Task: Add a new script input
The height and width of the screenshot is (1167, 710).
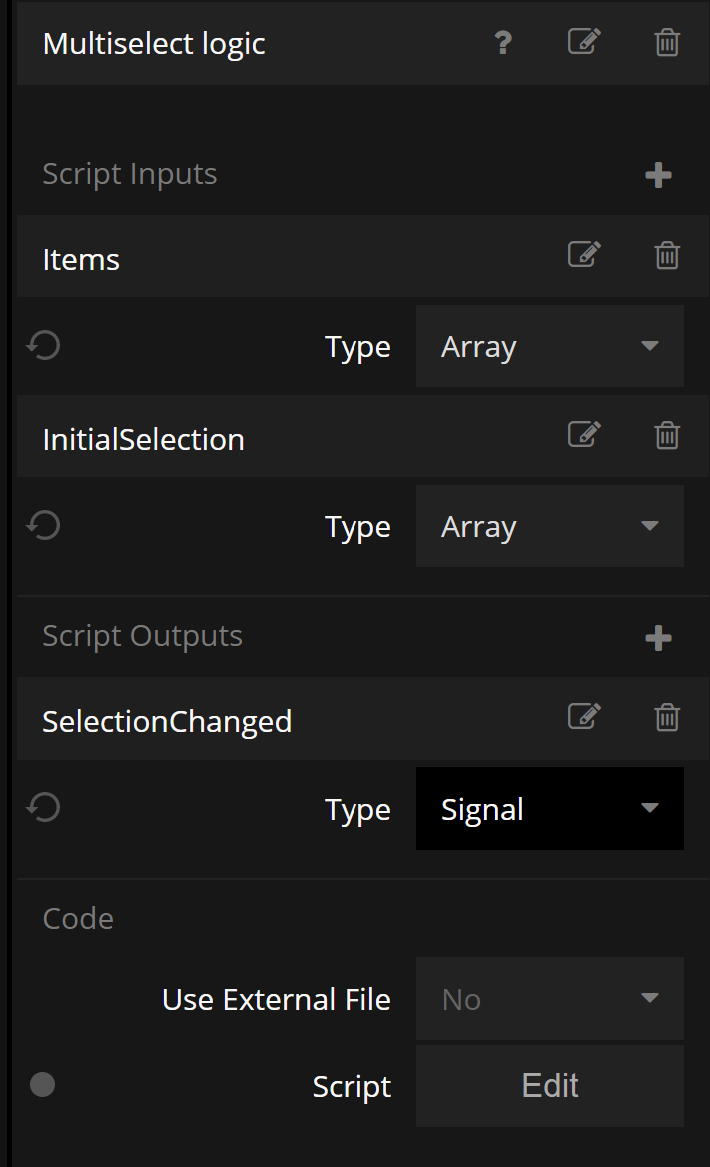Action: pyautogui.click(x=658, y=176)
